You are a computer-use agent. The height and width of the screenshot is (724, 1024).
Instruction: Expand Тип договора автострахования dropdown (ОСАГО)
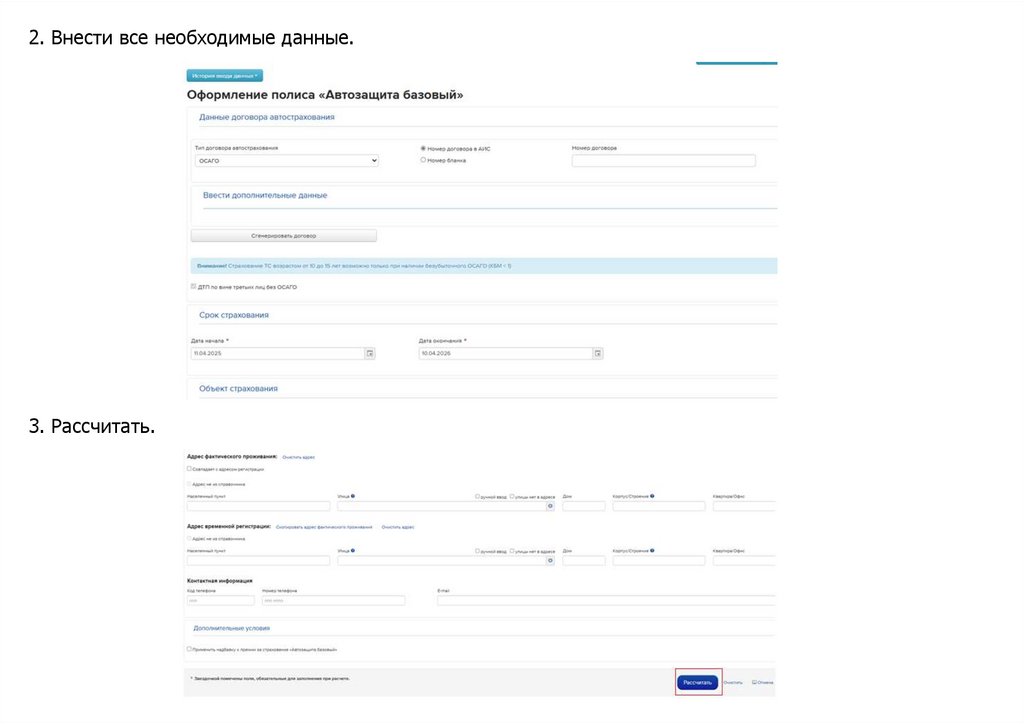click(x=286, y=160)
